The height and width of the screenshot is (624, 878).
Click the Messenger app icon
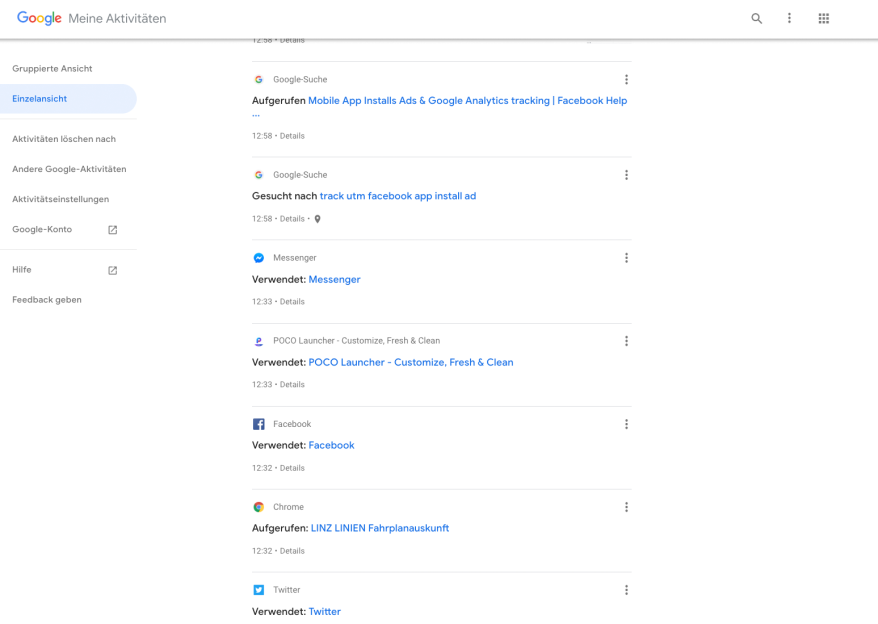(259, 258)
